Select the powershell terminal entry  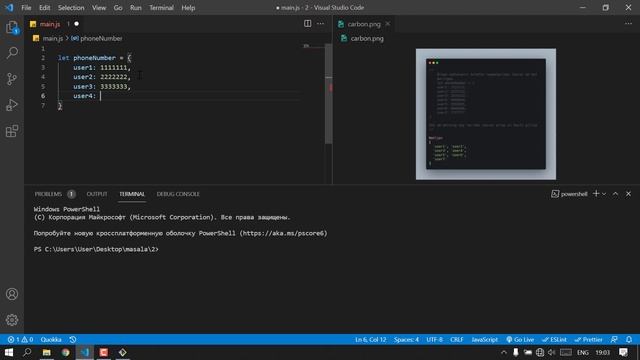click(569, 194)
